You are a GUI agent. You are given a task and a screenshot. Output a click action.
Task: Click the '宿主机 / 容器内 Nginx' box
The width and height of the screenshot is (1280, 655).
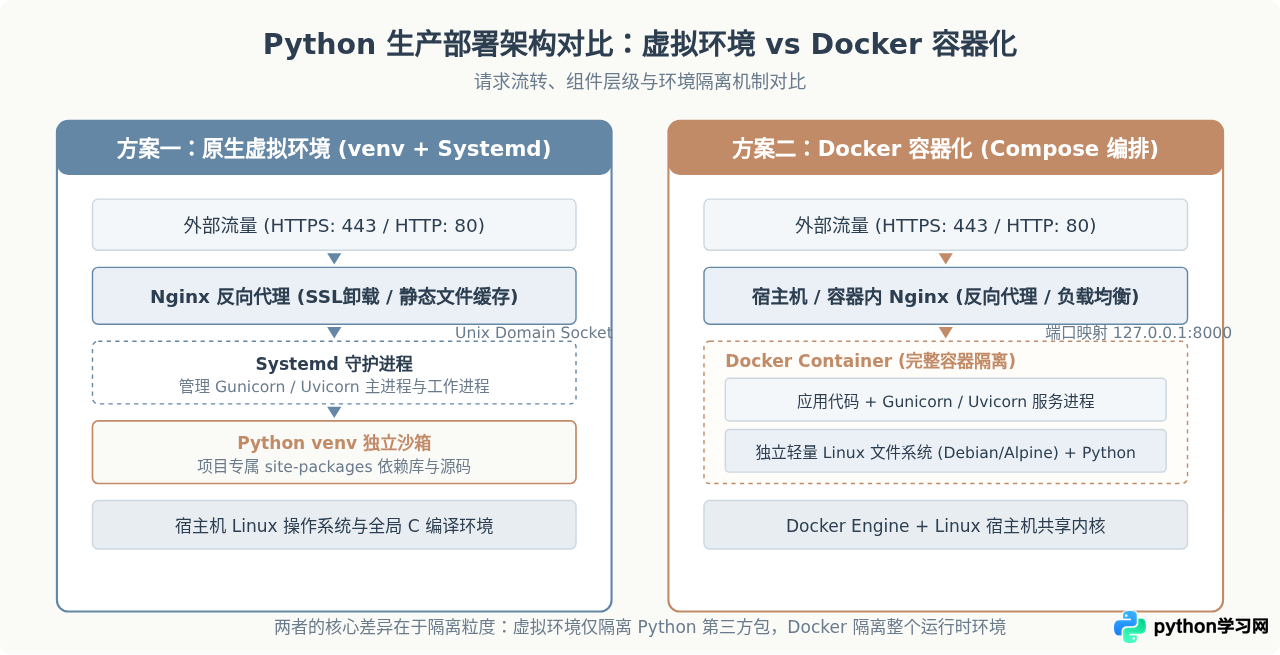[x=945, y=296]
